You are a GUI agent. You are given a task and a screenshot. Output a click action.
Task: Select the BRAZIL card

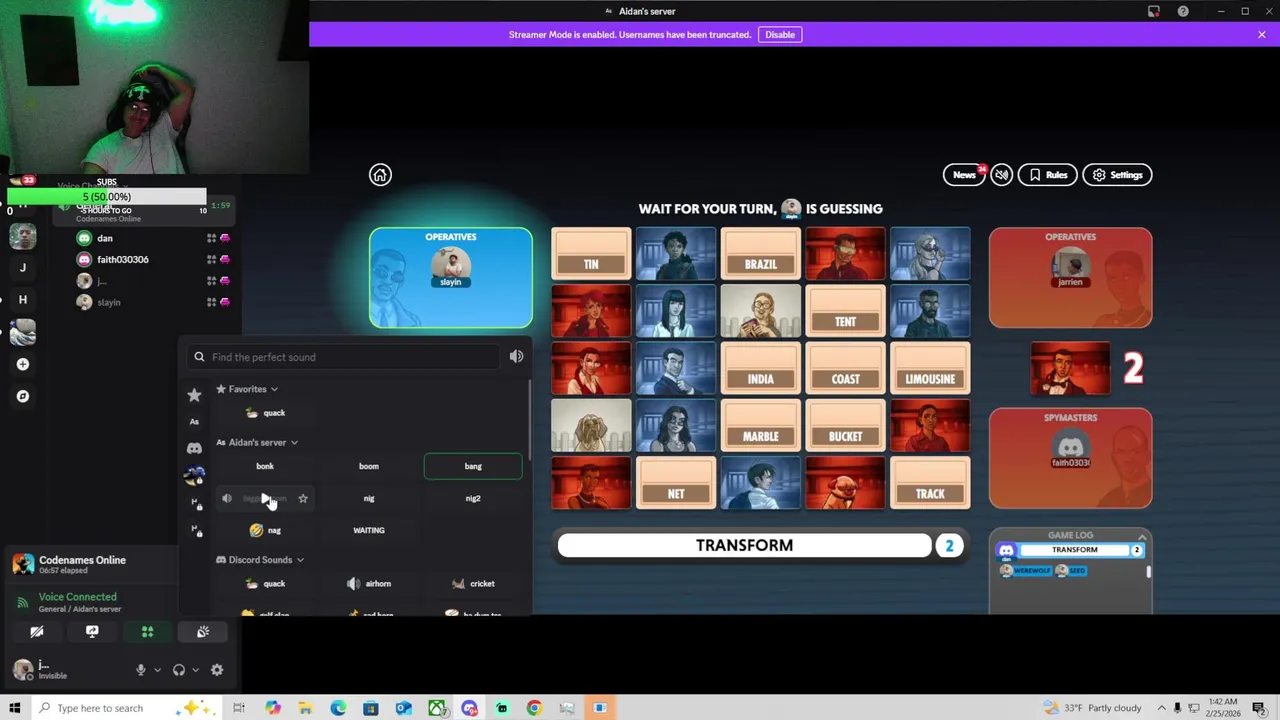point(761,254)
